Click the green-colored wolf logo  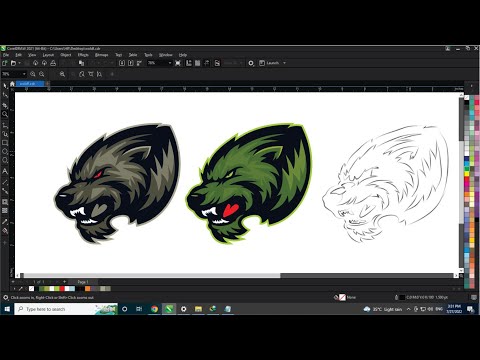[x=249, y=183]
